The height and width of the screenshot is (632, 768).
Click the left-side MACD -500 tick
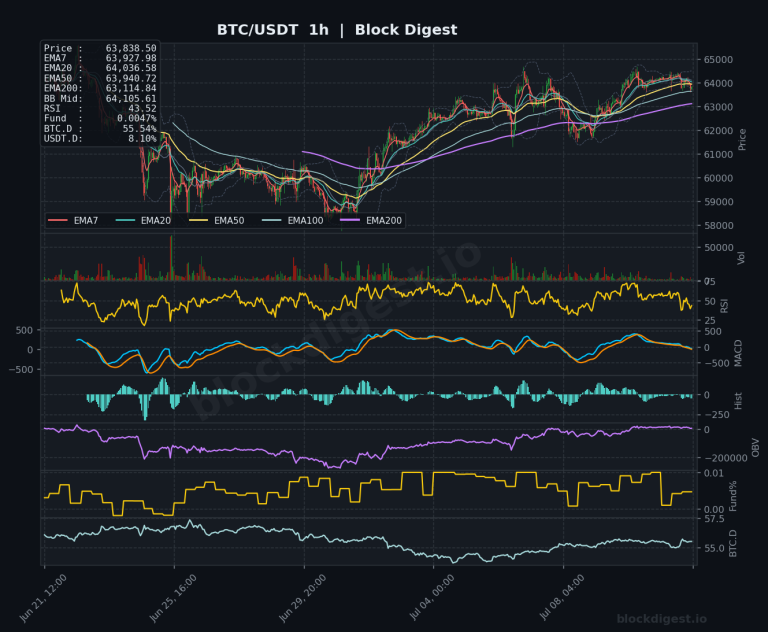pyautogui.click(x=21, y=369)
